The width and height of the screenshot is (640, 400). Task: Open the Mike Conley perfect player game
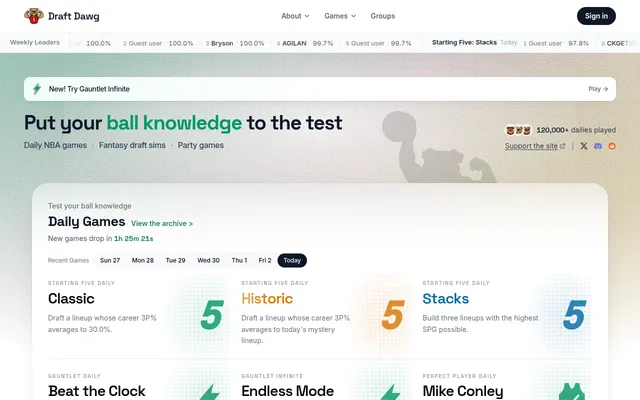click(463, 391)
